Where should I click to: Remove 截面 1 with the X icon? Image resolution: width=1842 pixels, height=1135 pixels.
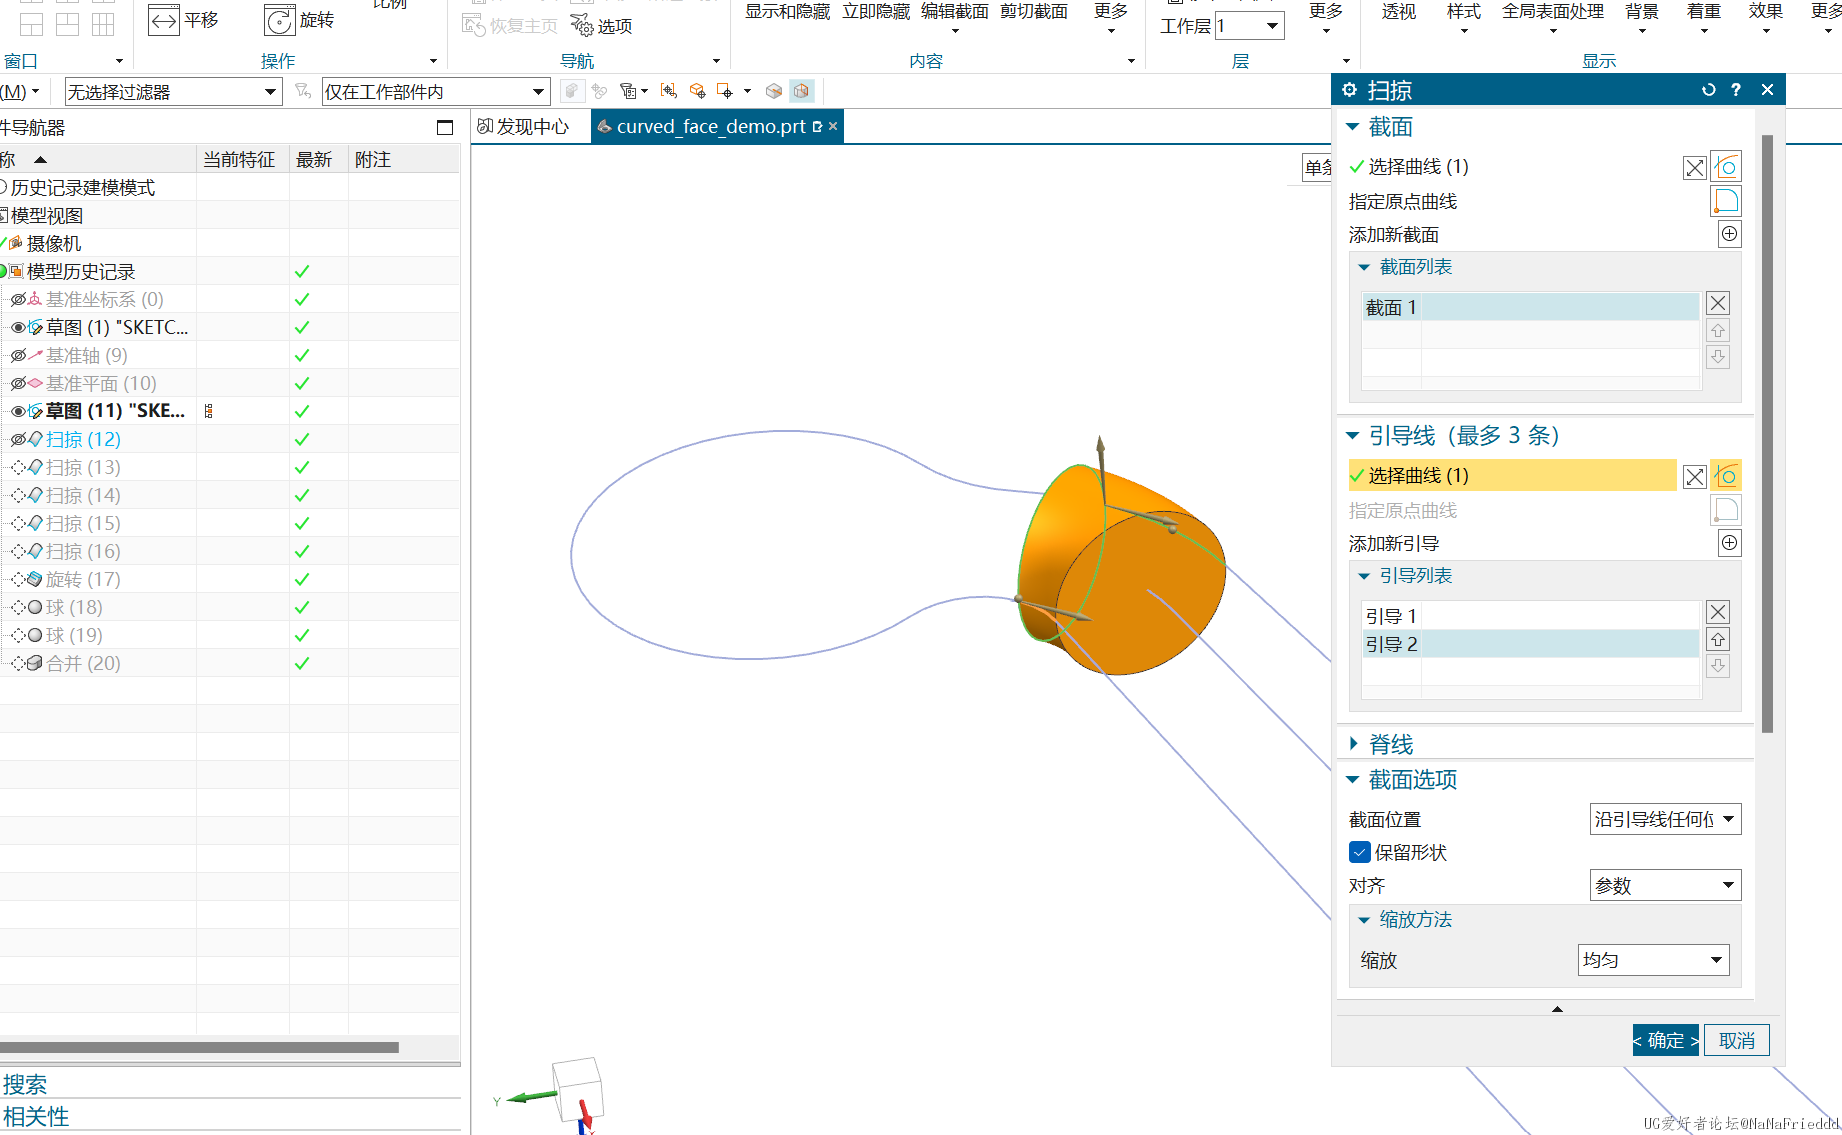(1718, 303)
